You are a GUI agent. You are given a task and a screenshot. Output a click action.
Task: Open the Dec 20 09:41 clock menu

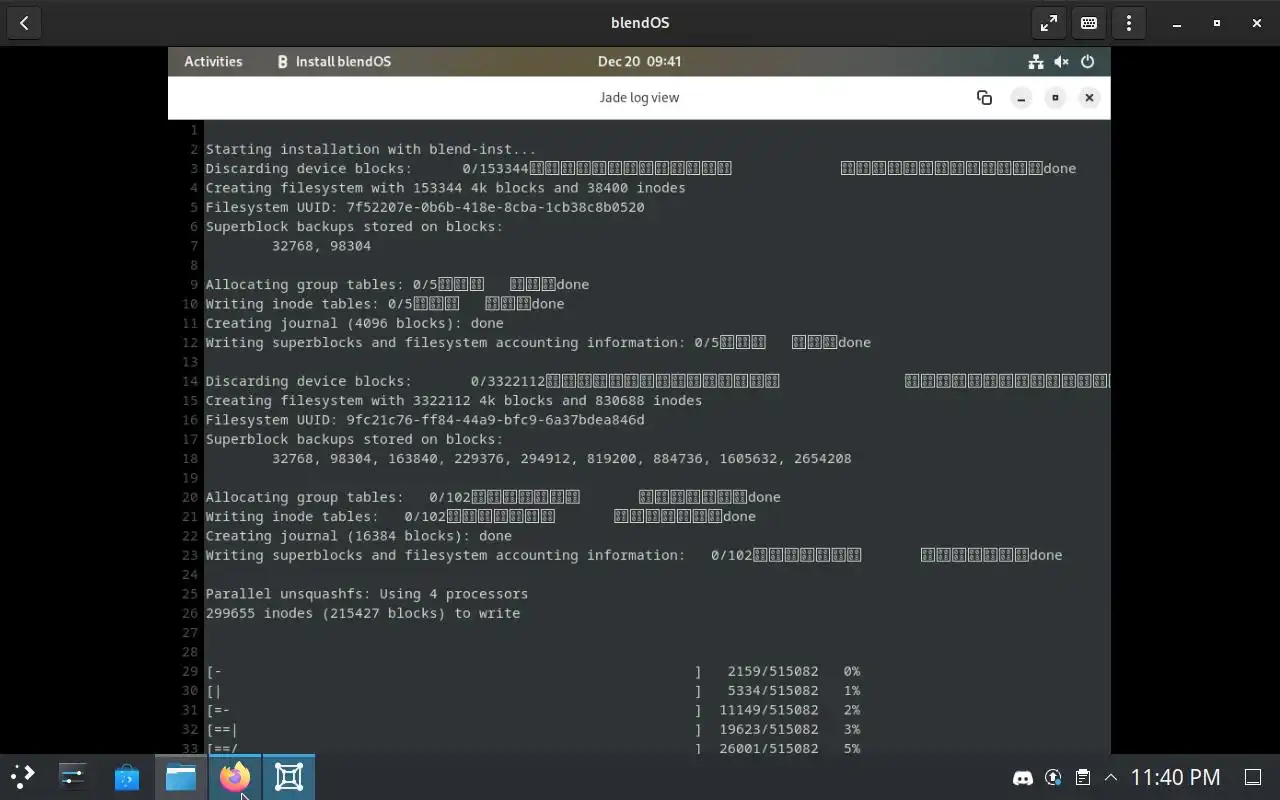tap(639, 61)
